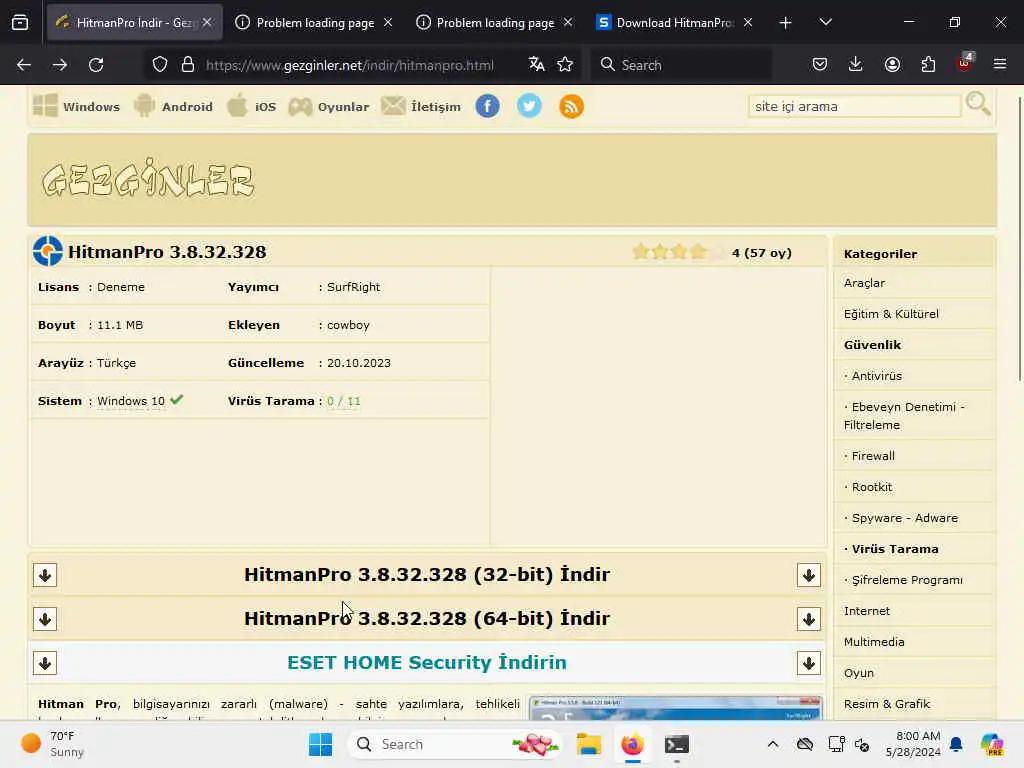Click the page vertical scrollbar

tap(1019, 238)
